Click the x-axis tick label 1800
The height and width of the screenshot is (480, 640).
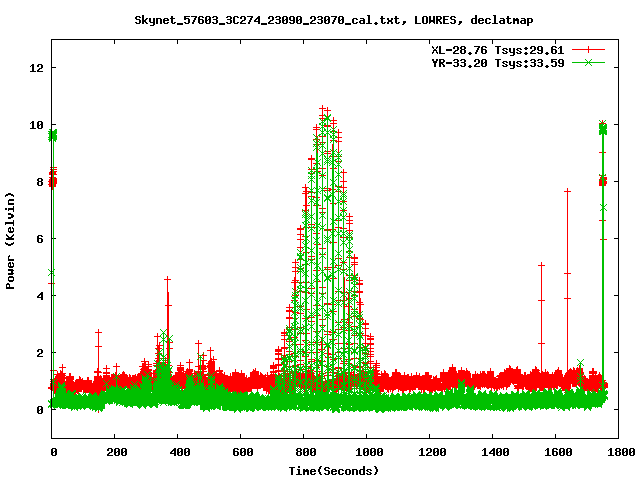click(621, 452)
